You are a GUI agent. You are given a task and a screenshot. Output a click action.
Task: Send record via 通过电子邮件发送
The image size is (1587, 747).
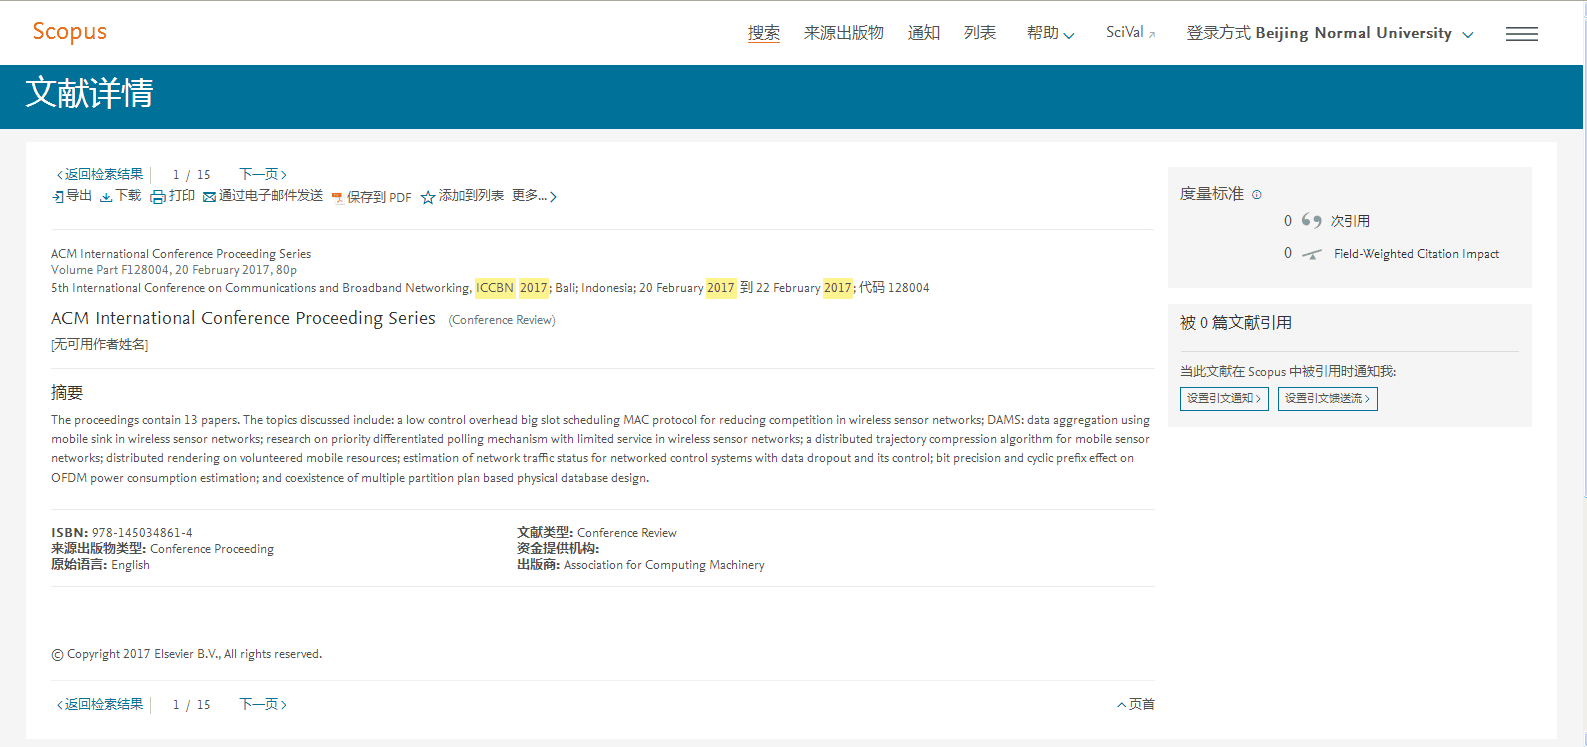click(x=263, y=196)
